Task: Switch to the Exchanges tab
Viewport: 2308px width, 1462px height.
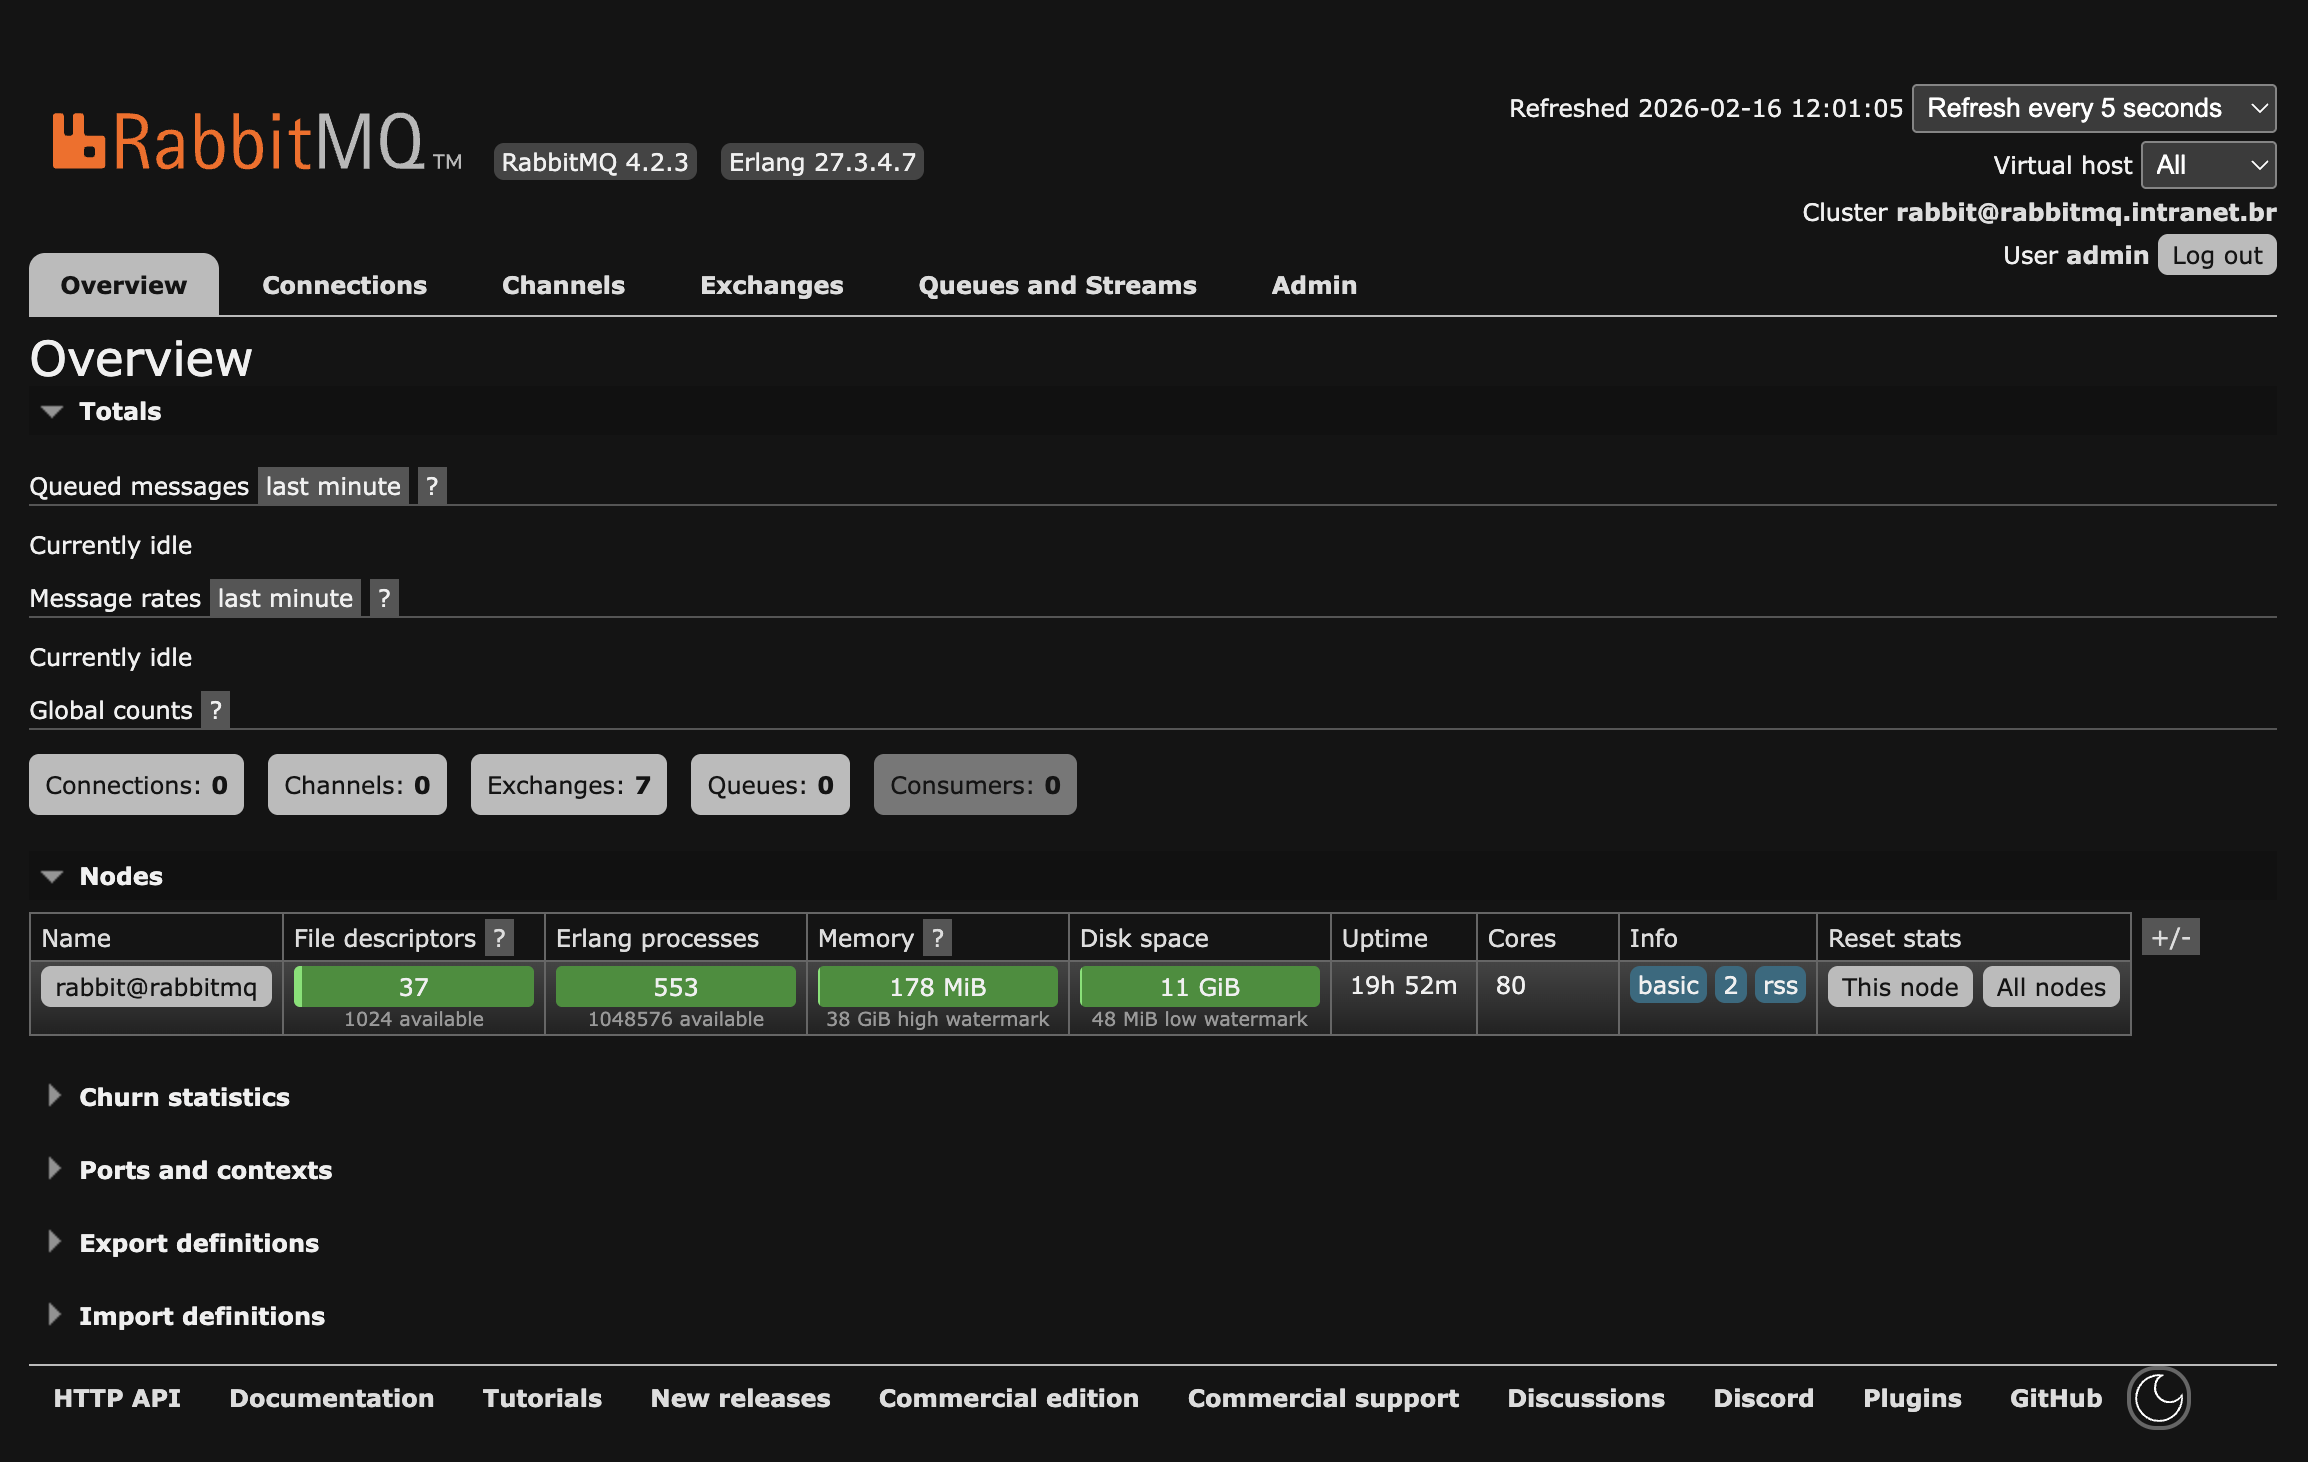Action: [771, 285]
